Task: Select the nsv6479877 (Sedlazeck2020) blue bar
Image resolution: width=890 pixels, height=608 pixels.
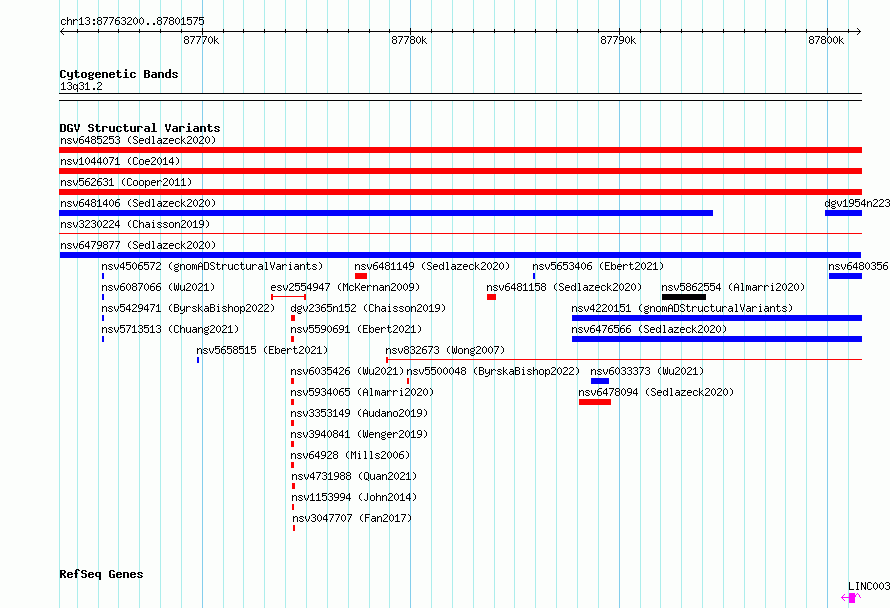Action: 460,255
